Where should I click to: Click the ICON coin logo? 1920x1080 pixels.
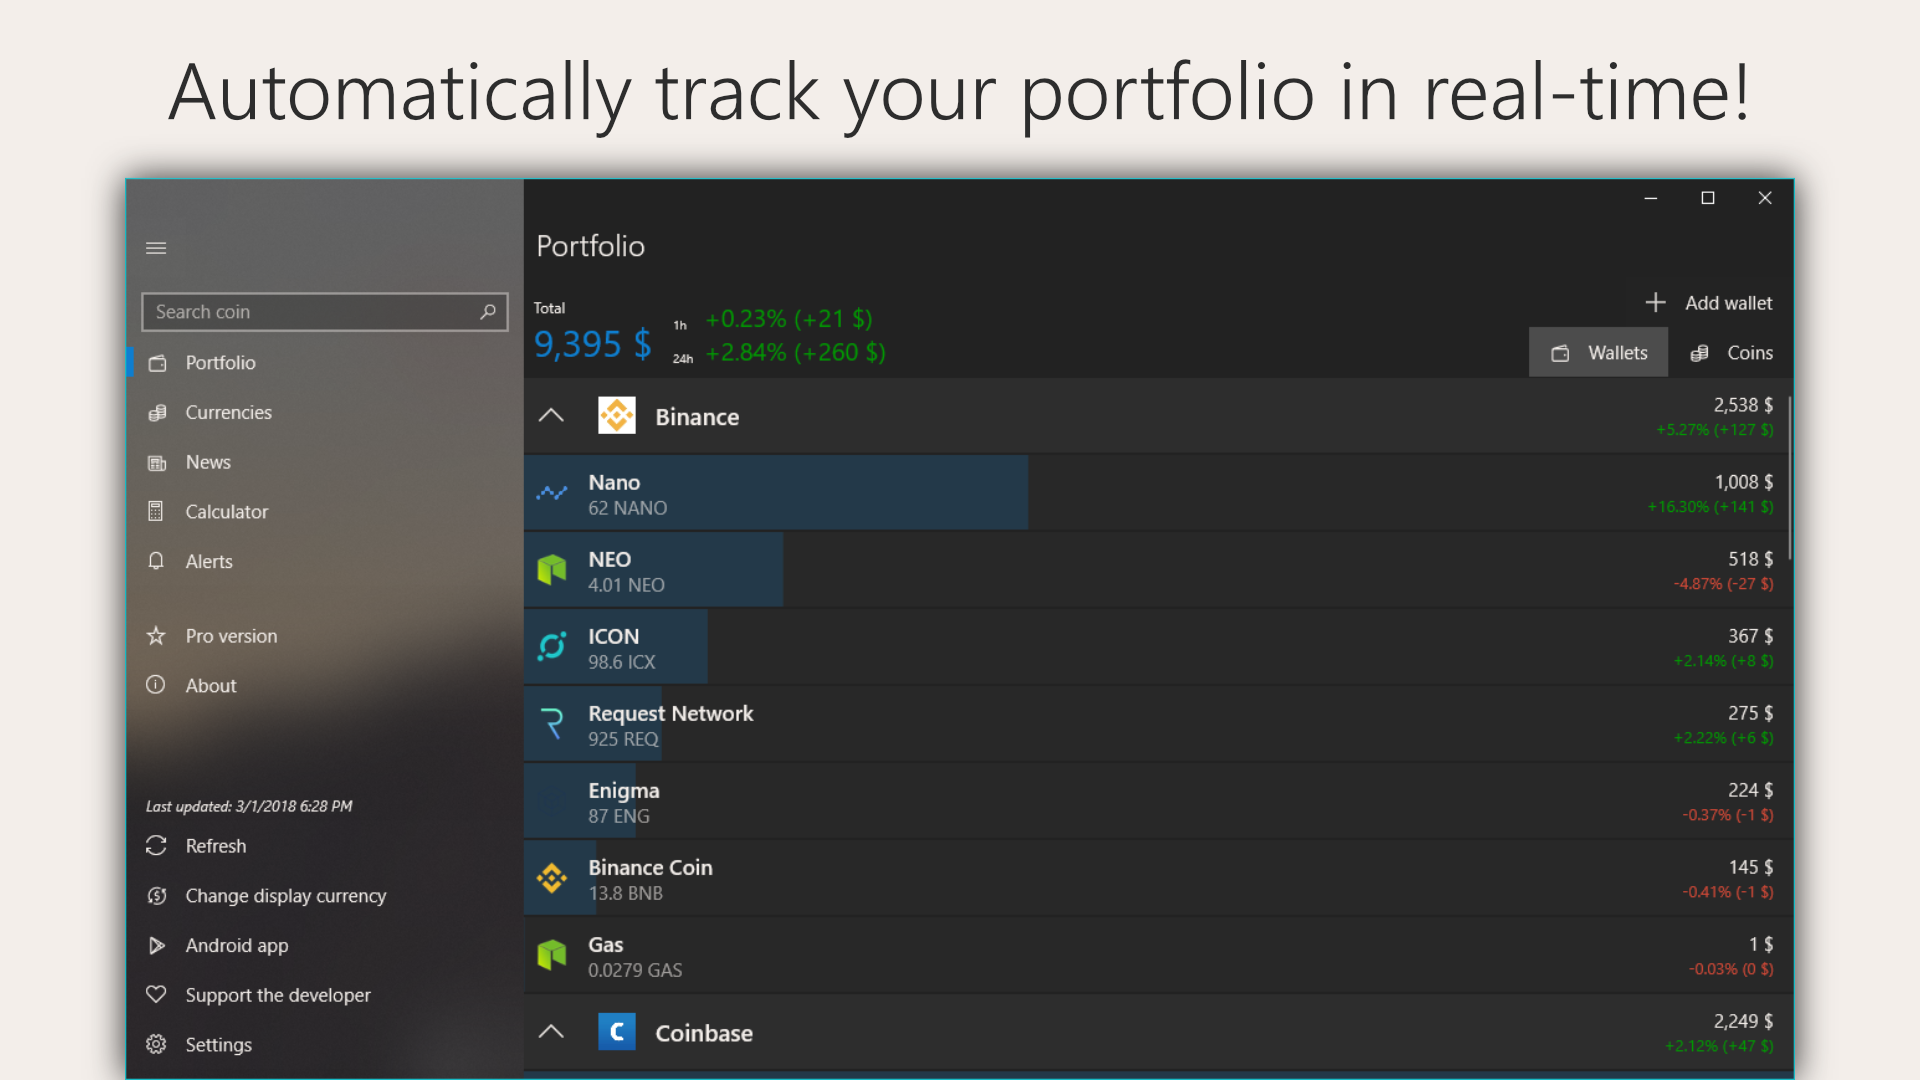[552, 647]
